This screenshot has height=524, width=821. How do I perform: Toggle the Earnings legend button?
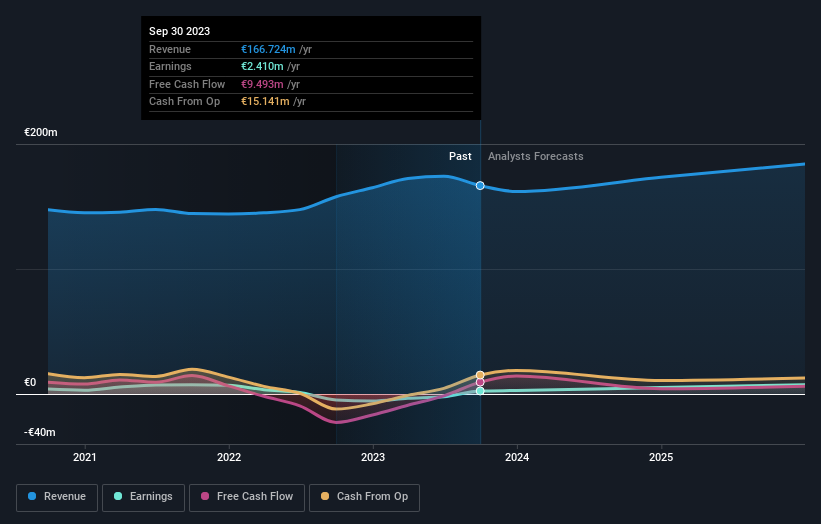click(143, 497)
